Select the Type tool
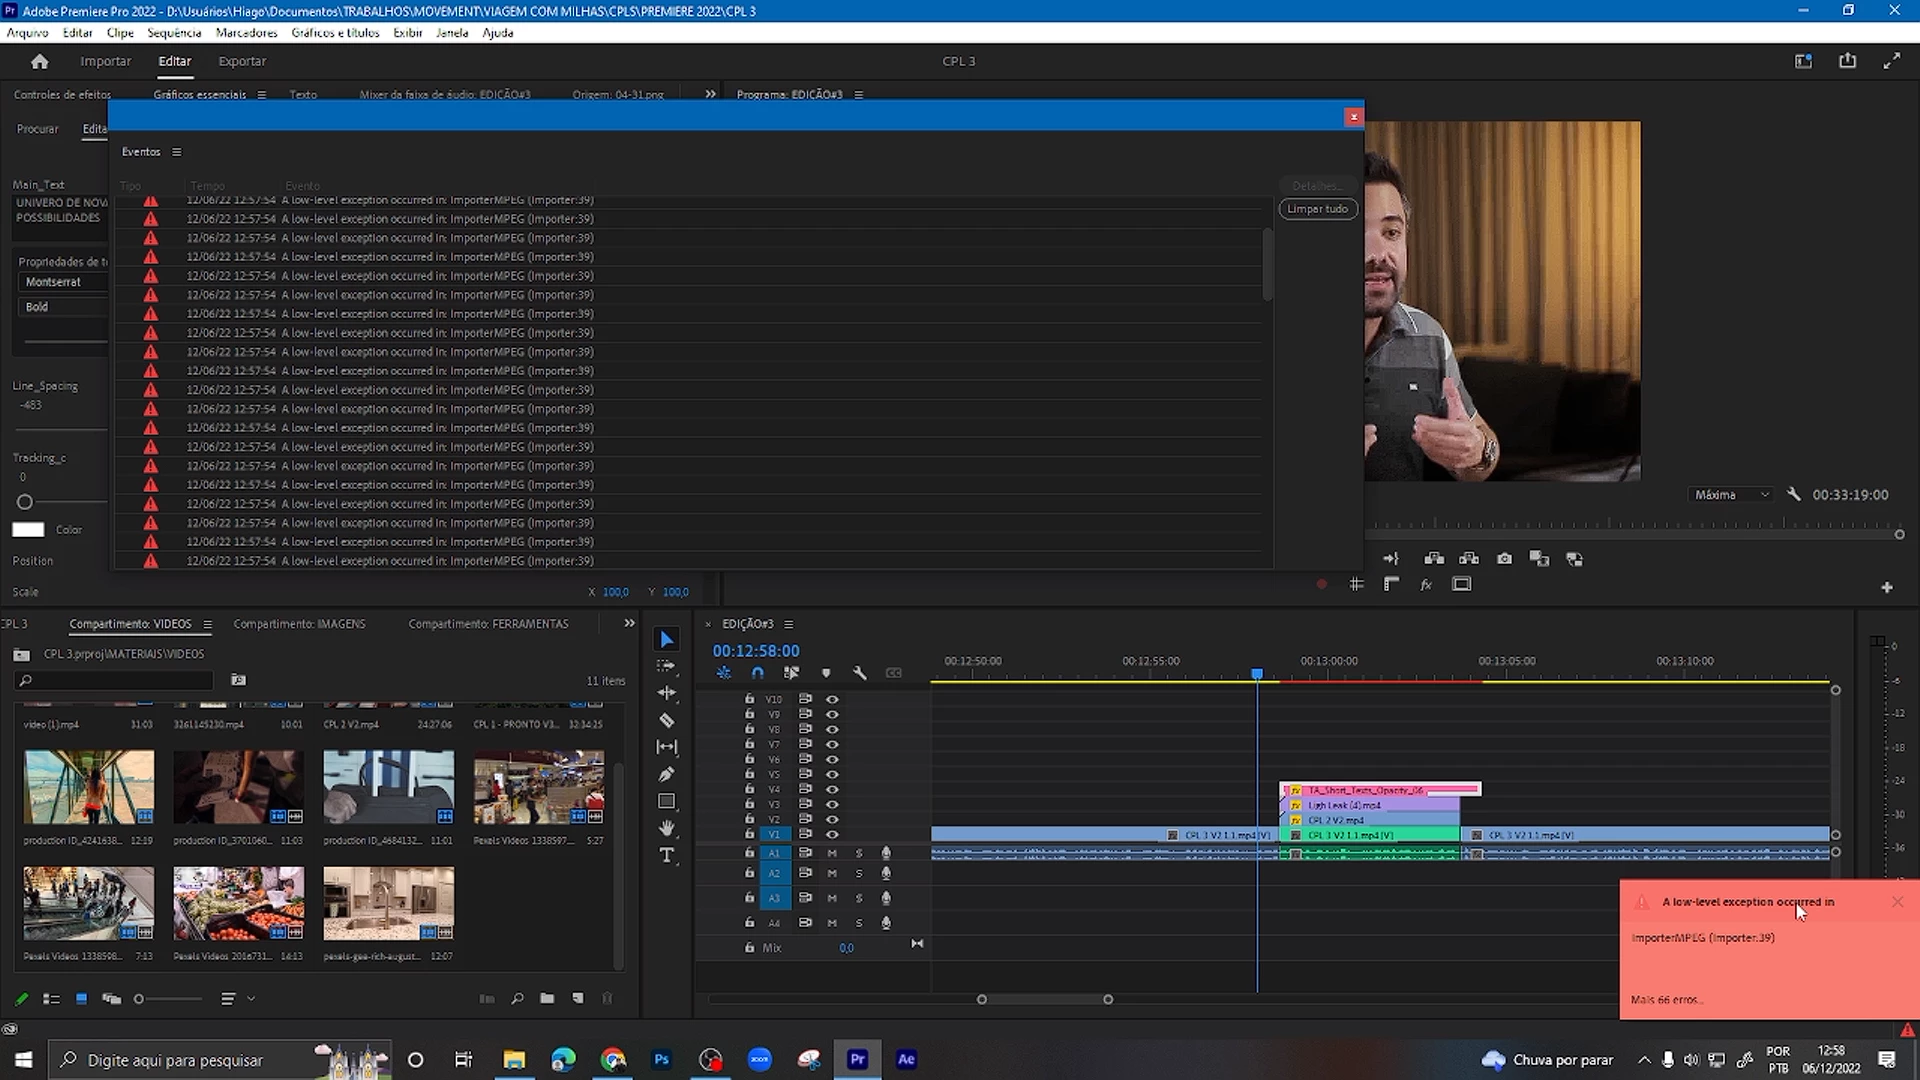The width and height of the screenshot is (1920, 1080). pos(667,855)
